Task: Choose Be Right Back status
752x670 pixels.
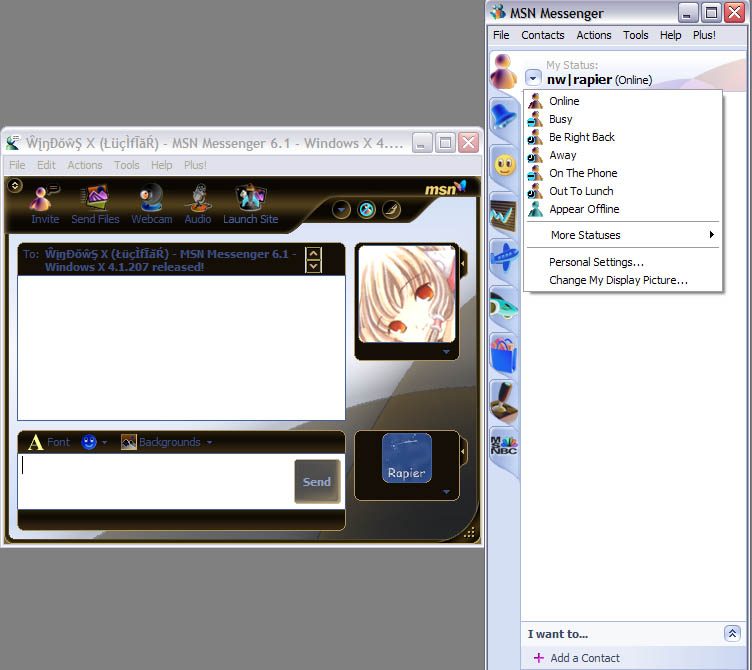Action: [623, 137]
